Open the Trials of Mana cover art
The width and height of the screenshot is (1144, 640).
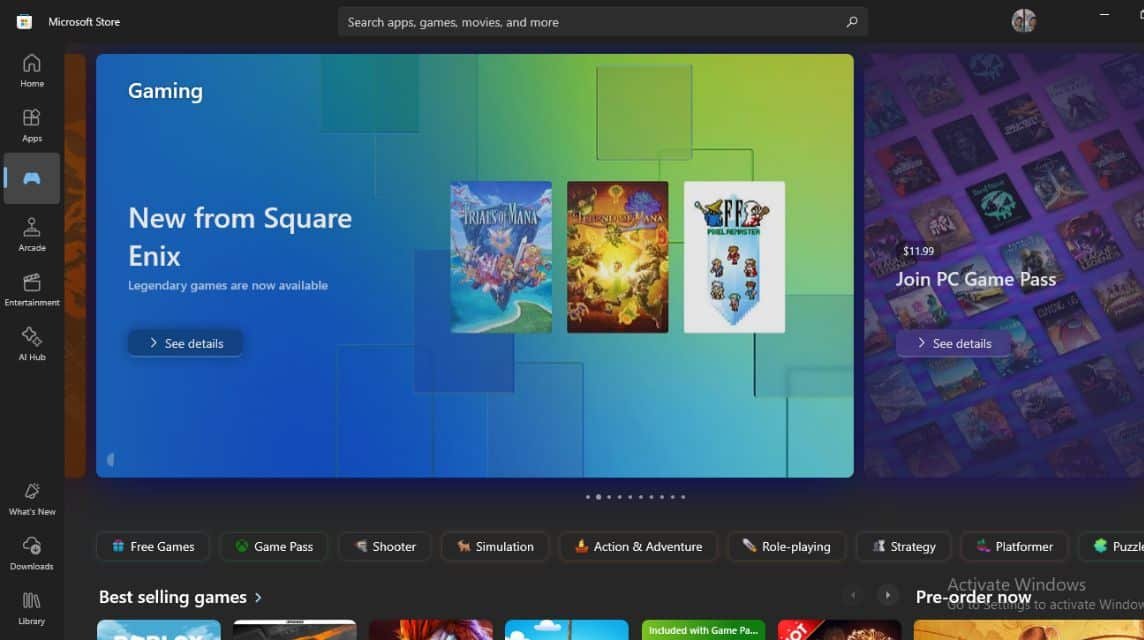pyautogui.click(x=501, y=257)
